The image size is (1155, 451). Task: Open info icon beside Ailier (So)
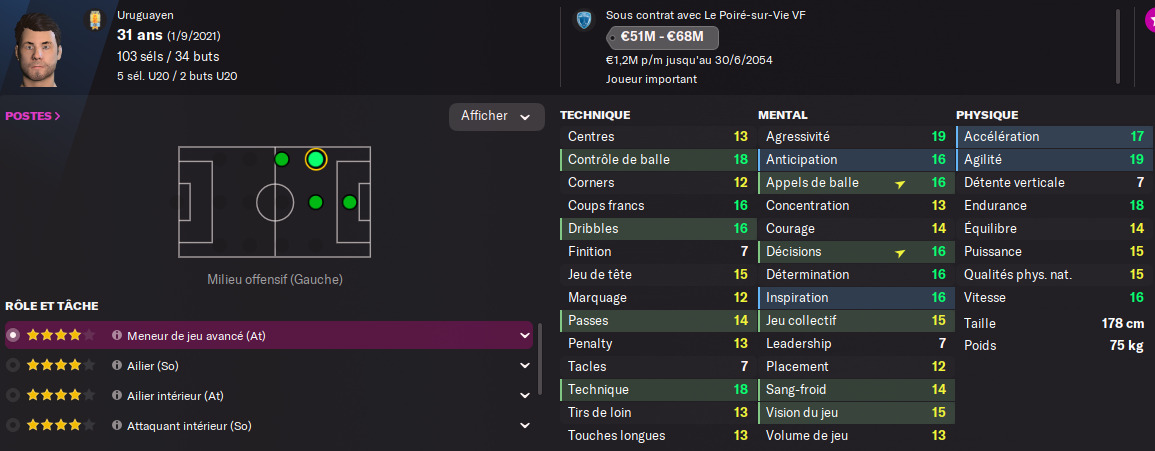coord(117,366)
